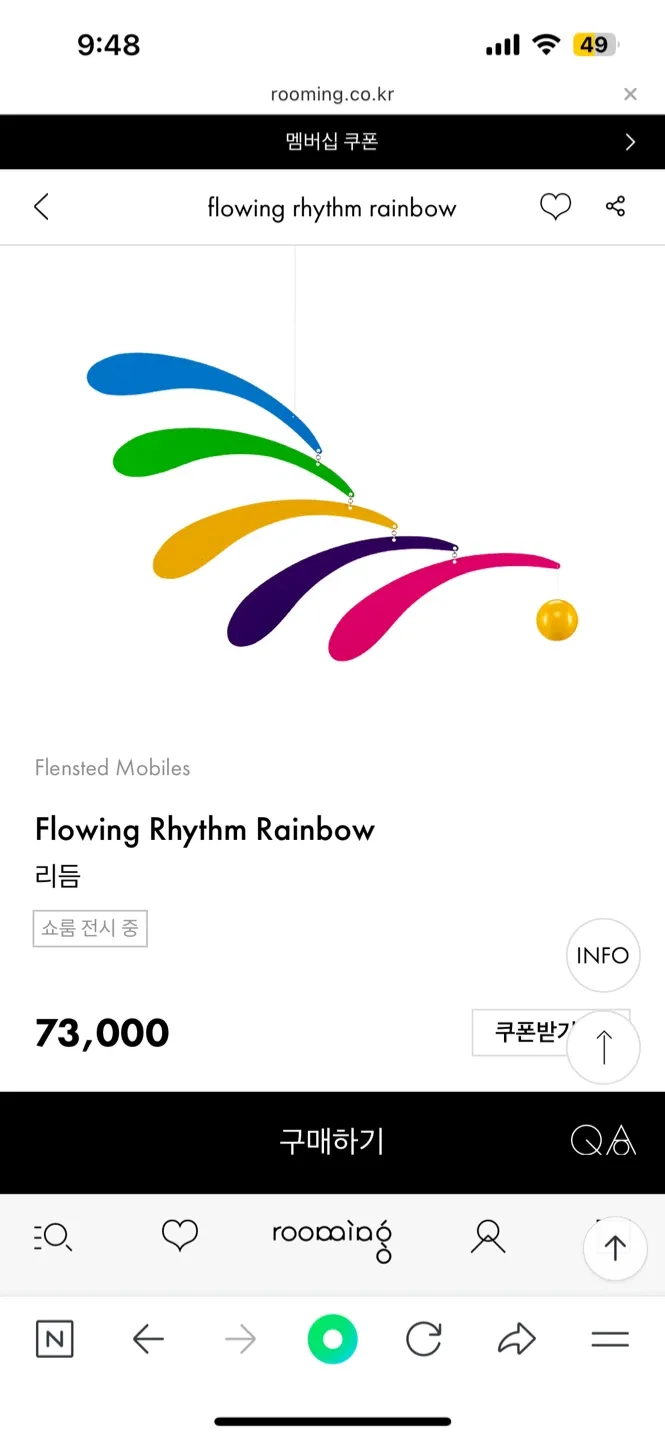Close the rooming.co.kr address bar
Screen dimensions: 665x1440
630,94
